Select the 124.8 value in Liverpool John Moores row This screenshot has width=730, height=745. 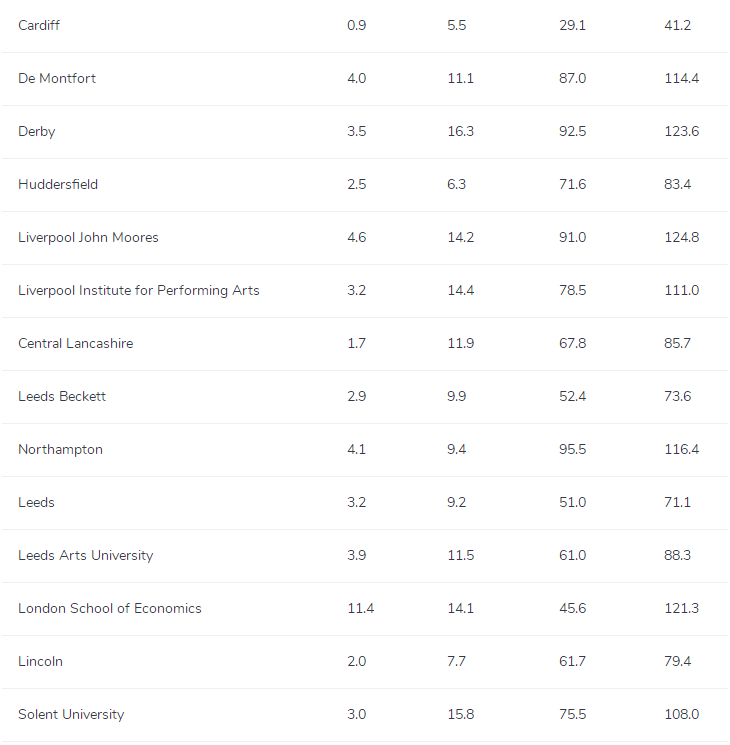point(681,237)
